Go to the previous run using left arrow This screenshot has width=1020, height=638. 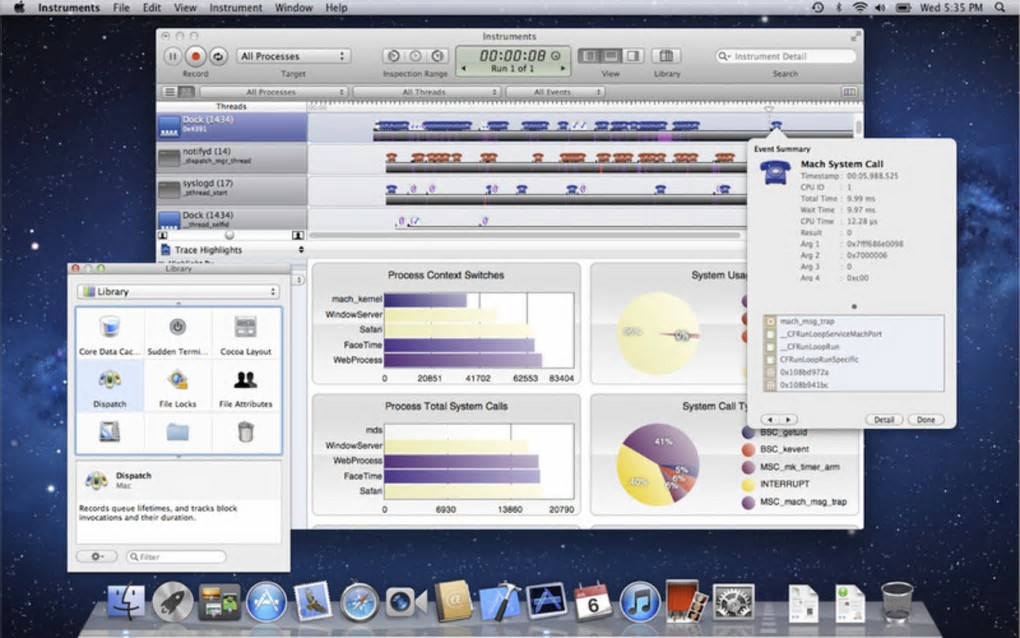pyautogui.click(x=463, y=68)
